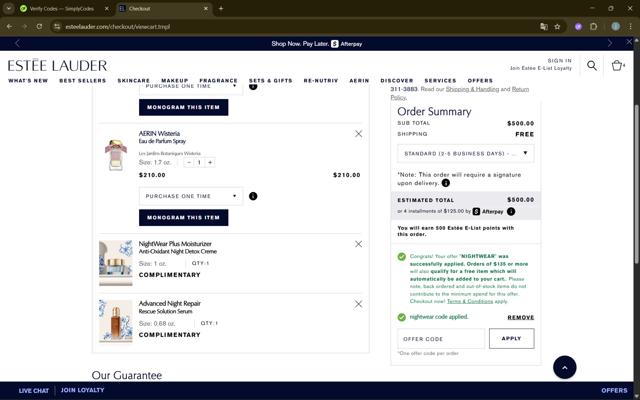This screenshot has height=400, width=640.
Task: Click the Offer Code input field
Action: point(441,339)
